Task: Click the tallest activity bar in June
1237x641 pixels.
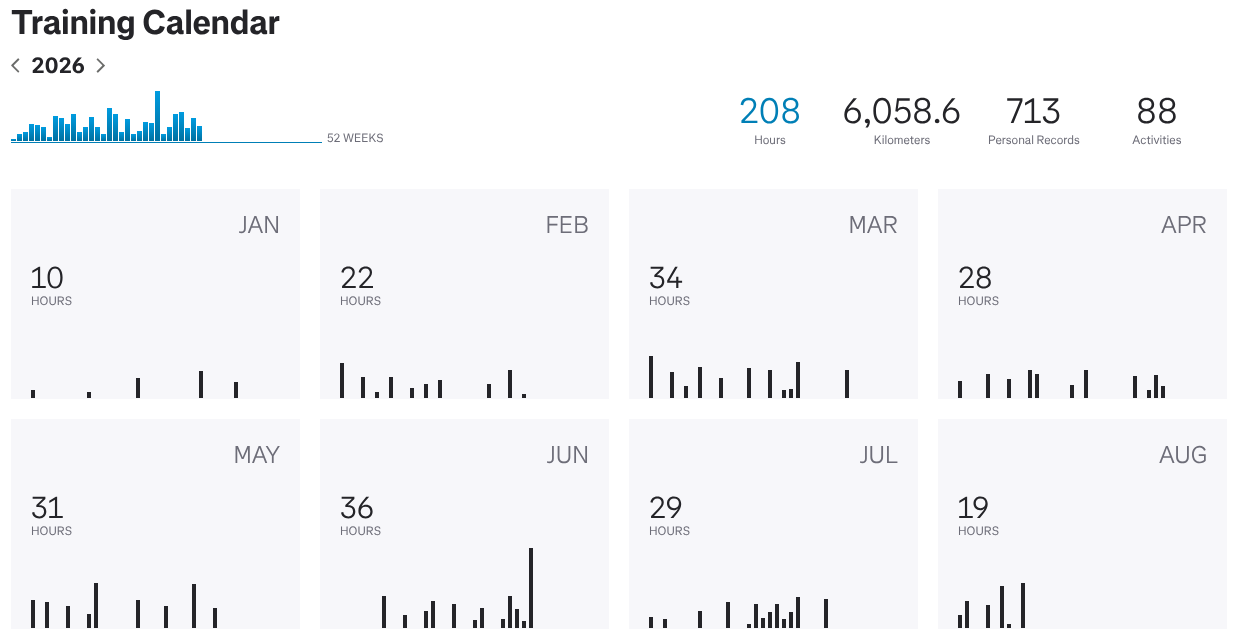Action: tap(531, 588)
